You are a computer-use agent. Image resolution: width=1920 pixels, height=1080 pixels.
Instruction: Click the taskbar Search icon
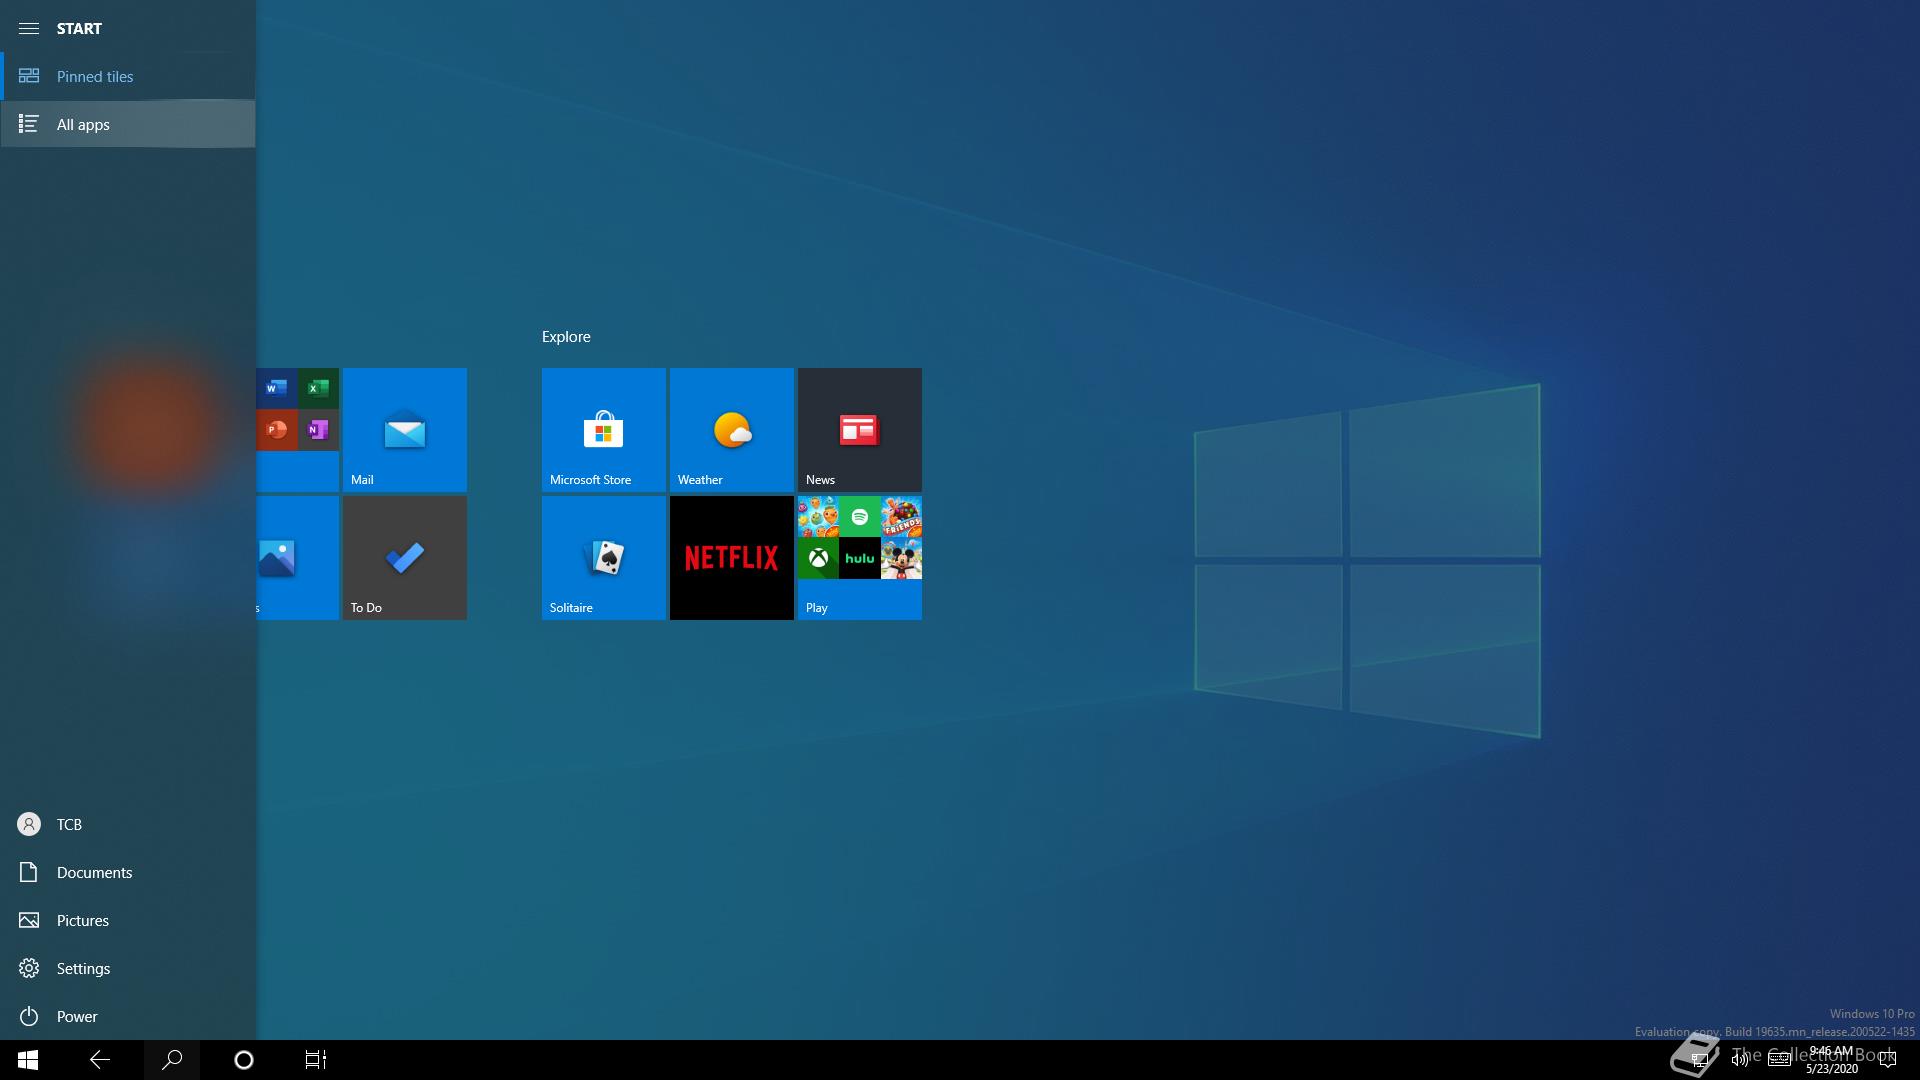coord(172,1060)
